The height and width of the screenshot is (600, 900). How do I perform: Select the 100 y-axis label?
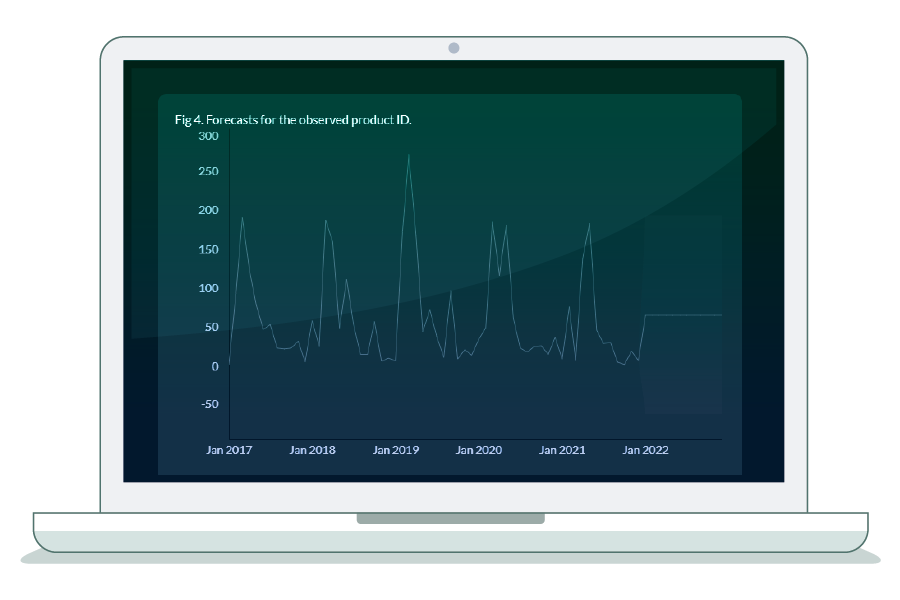point(207,288)
